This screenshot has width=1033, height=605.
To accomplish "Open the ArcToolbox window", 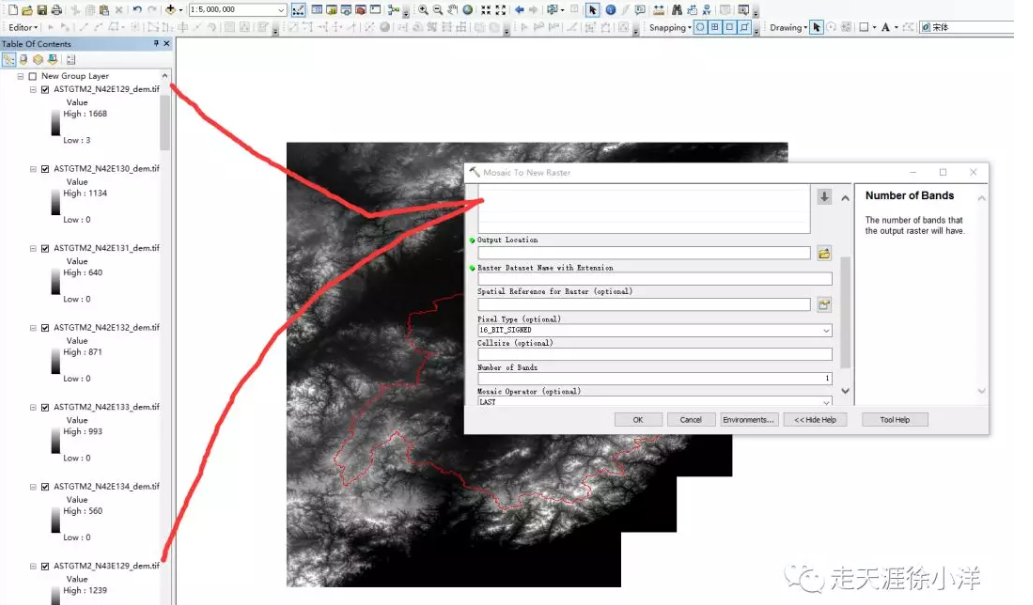I will tap(359, 8).
